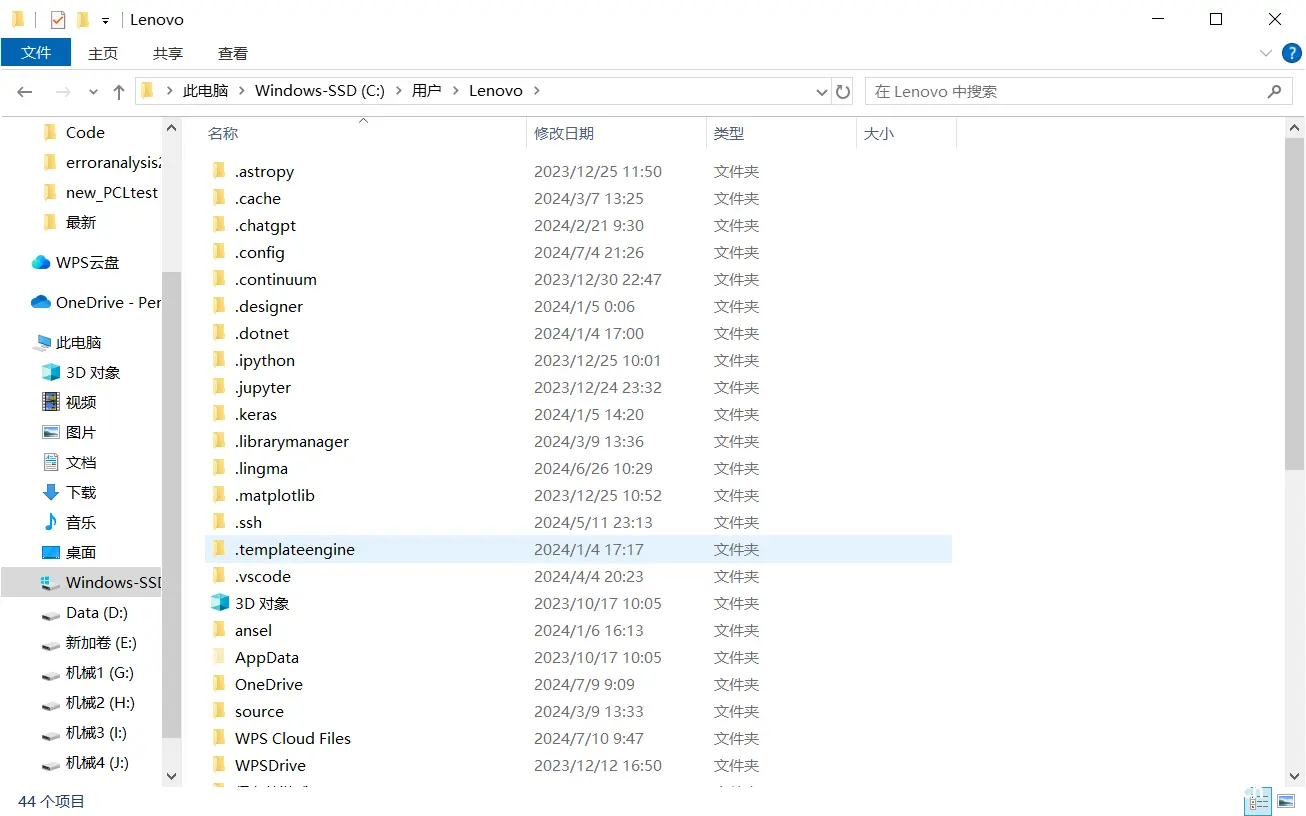Open the 主页 ribbon tab
The image size is (1306, 816).
pos(103,53)
